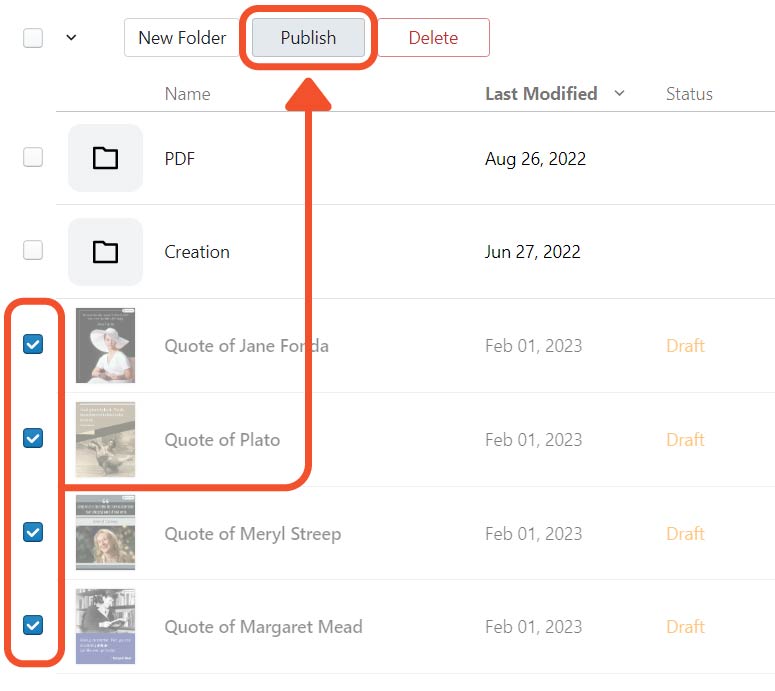Click the Quote of Meryl Streep thumbnail
775x691 pixels.
105,533
